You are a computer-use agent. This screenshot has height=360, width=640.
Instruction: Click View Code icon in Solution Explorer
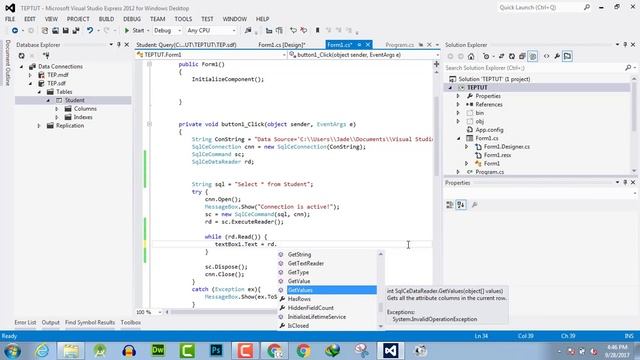tap(547, 56)
